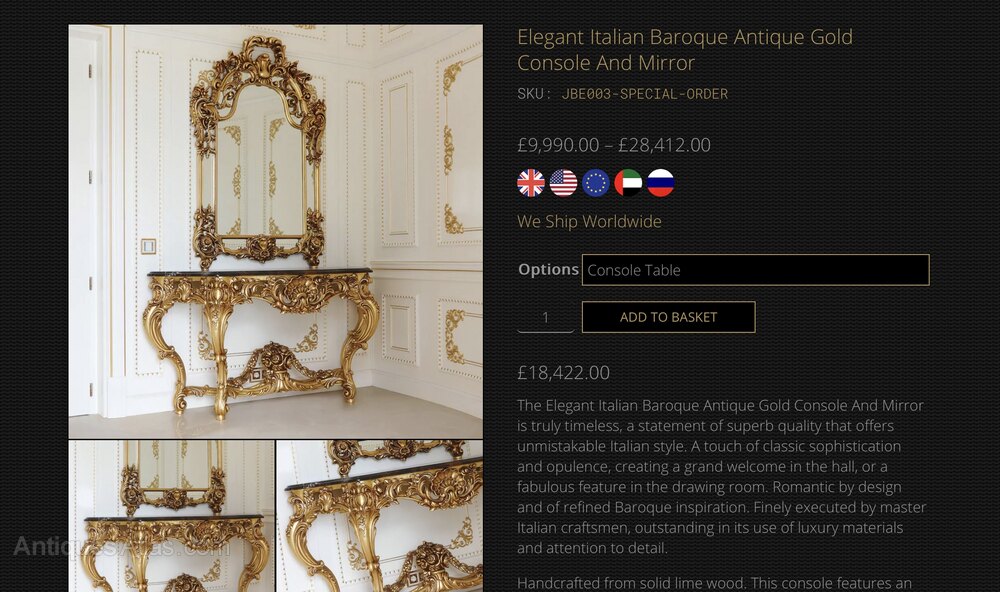Open the Options dropdown showing Console Table
The width and height of the screenshot is (1000, 592).
click(756, 270)
